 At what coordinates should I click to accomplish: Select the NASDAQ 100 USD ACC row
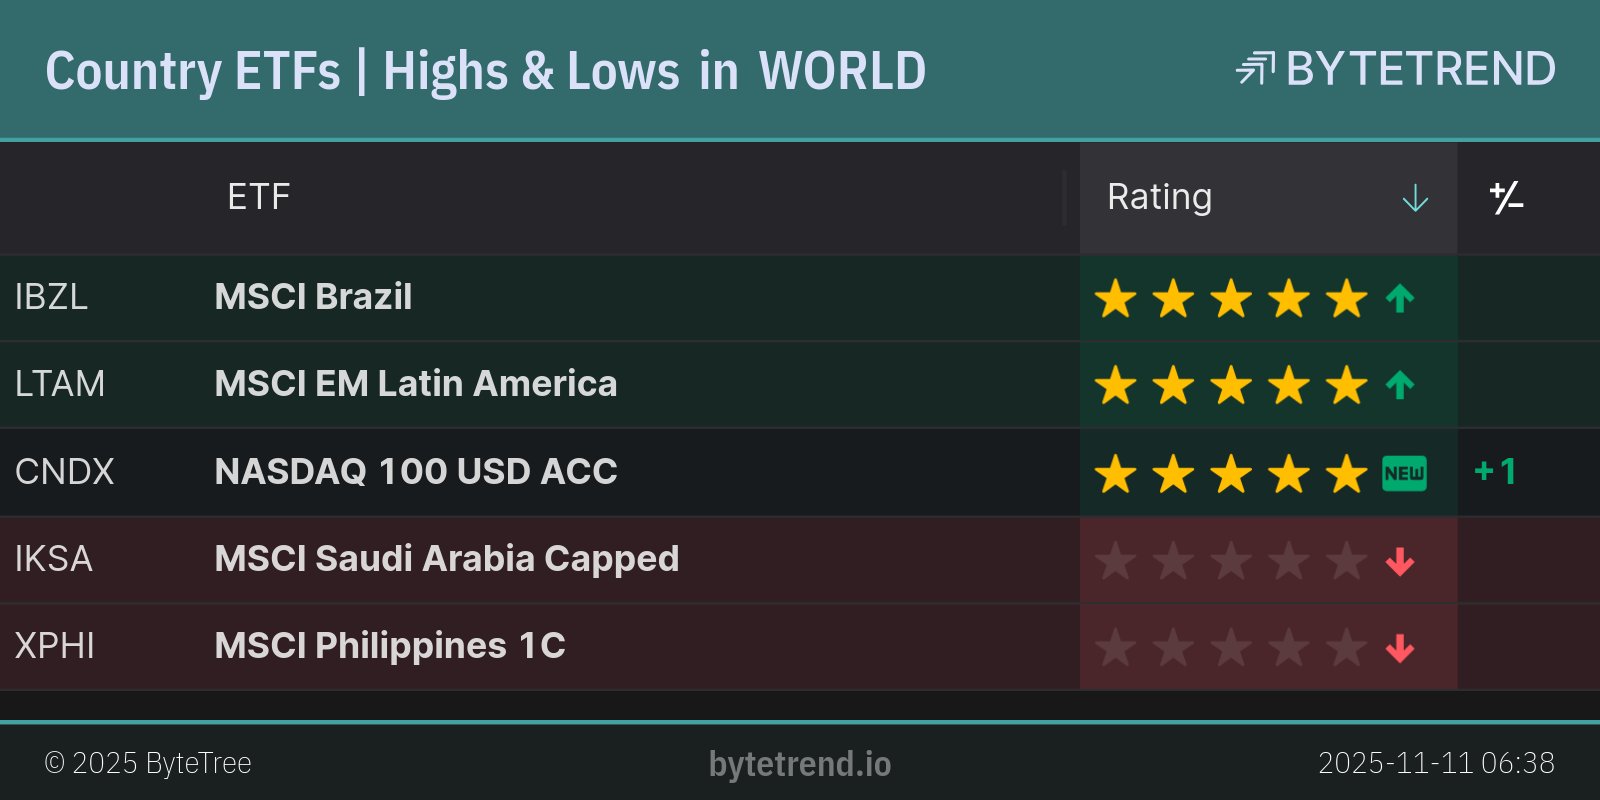tap(416, 471)
